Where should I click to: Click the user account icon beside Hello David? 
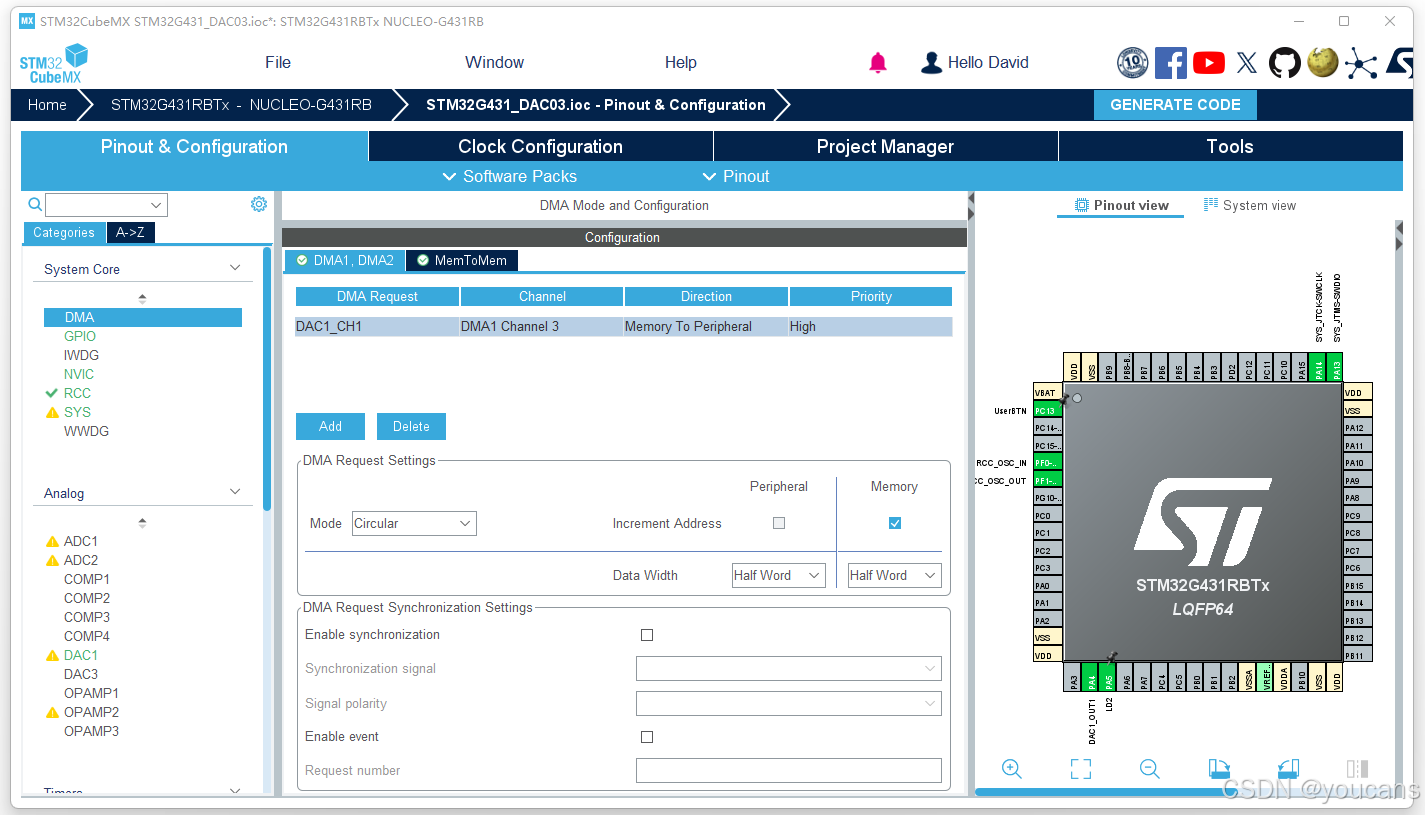point(931,63)
